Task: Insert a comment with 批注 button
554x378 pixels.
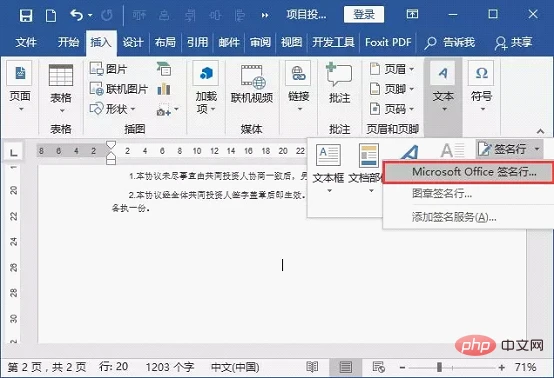Action: click(x=339, y=84)
